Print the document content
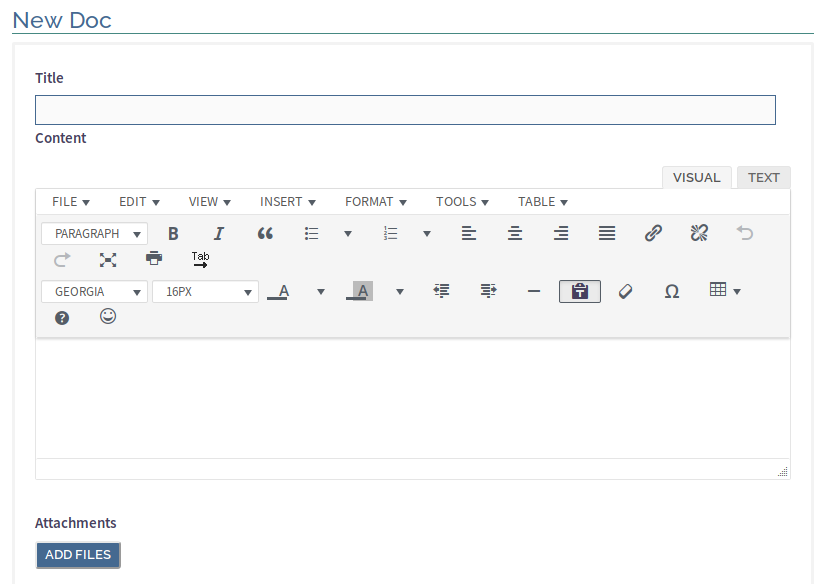The height and width of the screenshot is (584, 827). [x=154, y=259]
